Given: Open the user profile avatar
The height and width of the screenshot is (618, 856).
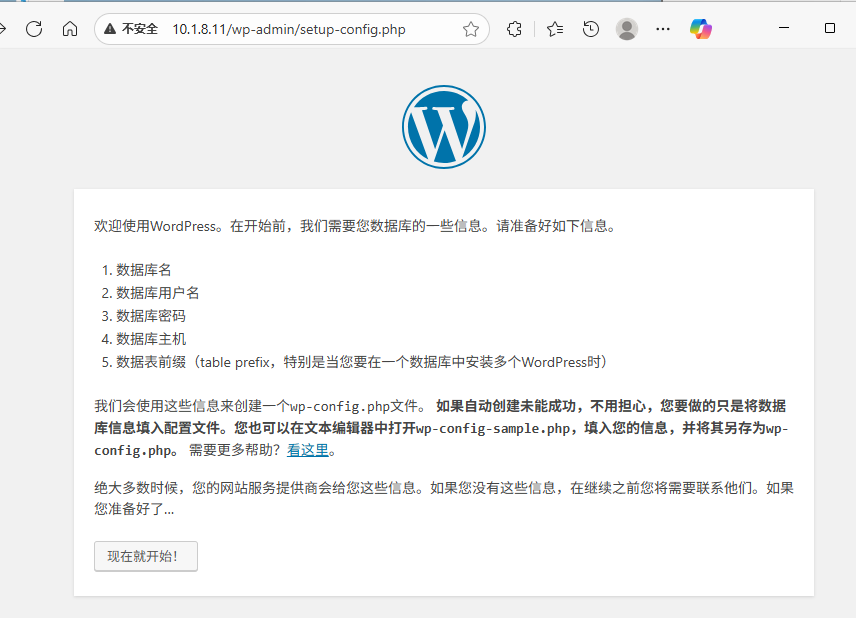Looking at the screenshot, I should point(627,29).
